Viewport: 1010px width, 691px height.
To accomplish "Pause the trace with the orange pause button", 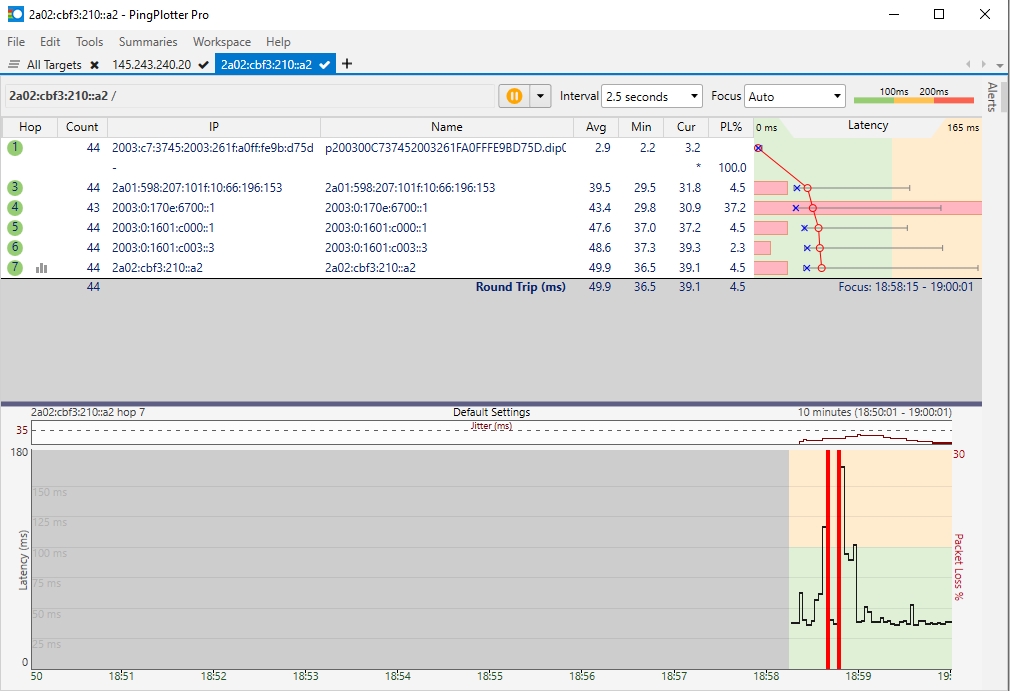I will [x=514, y=96].
